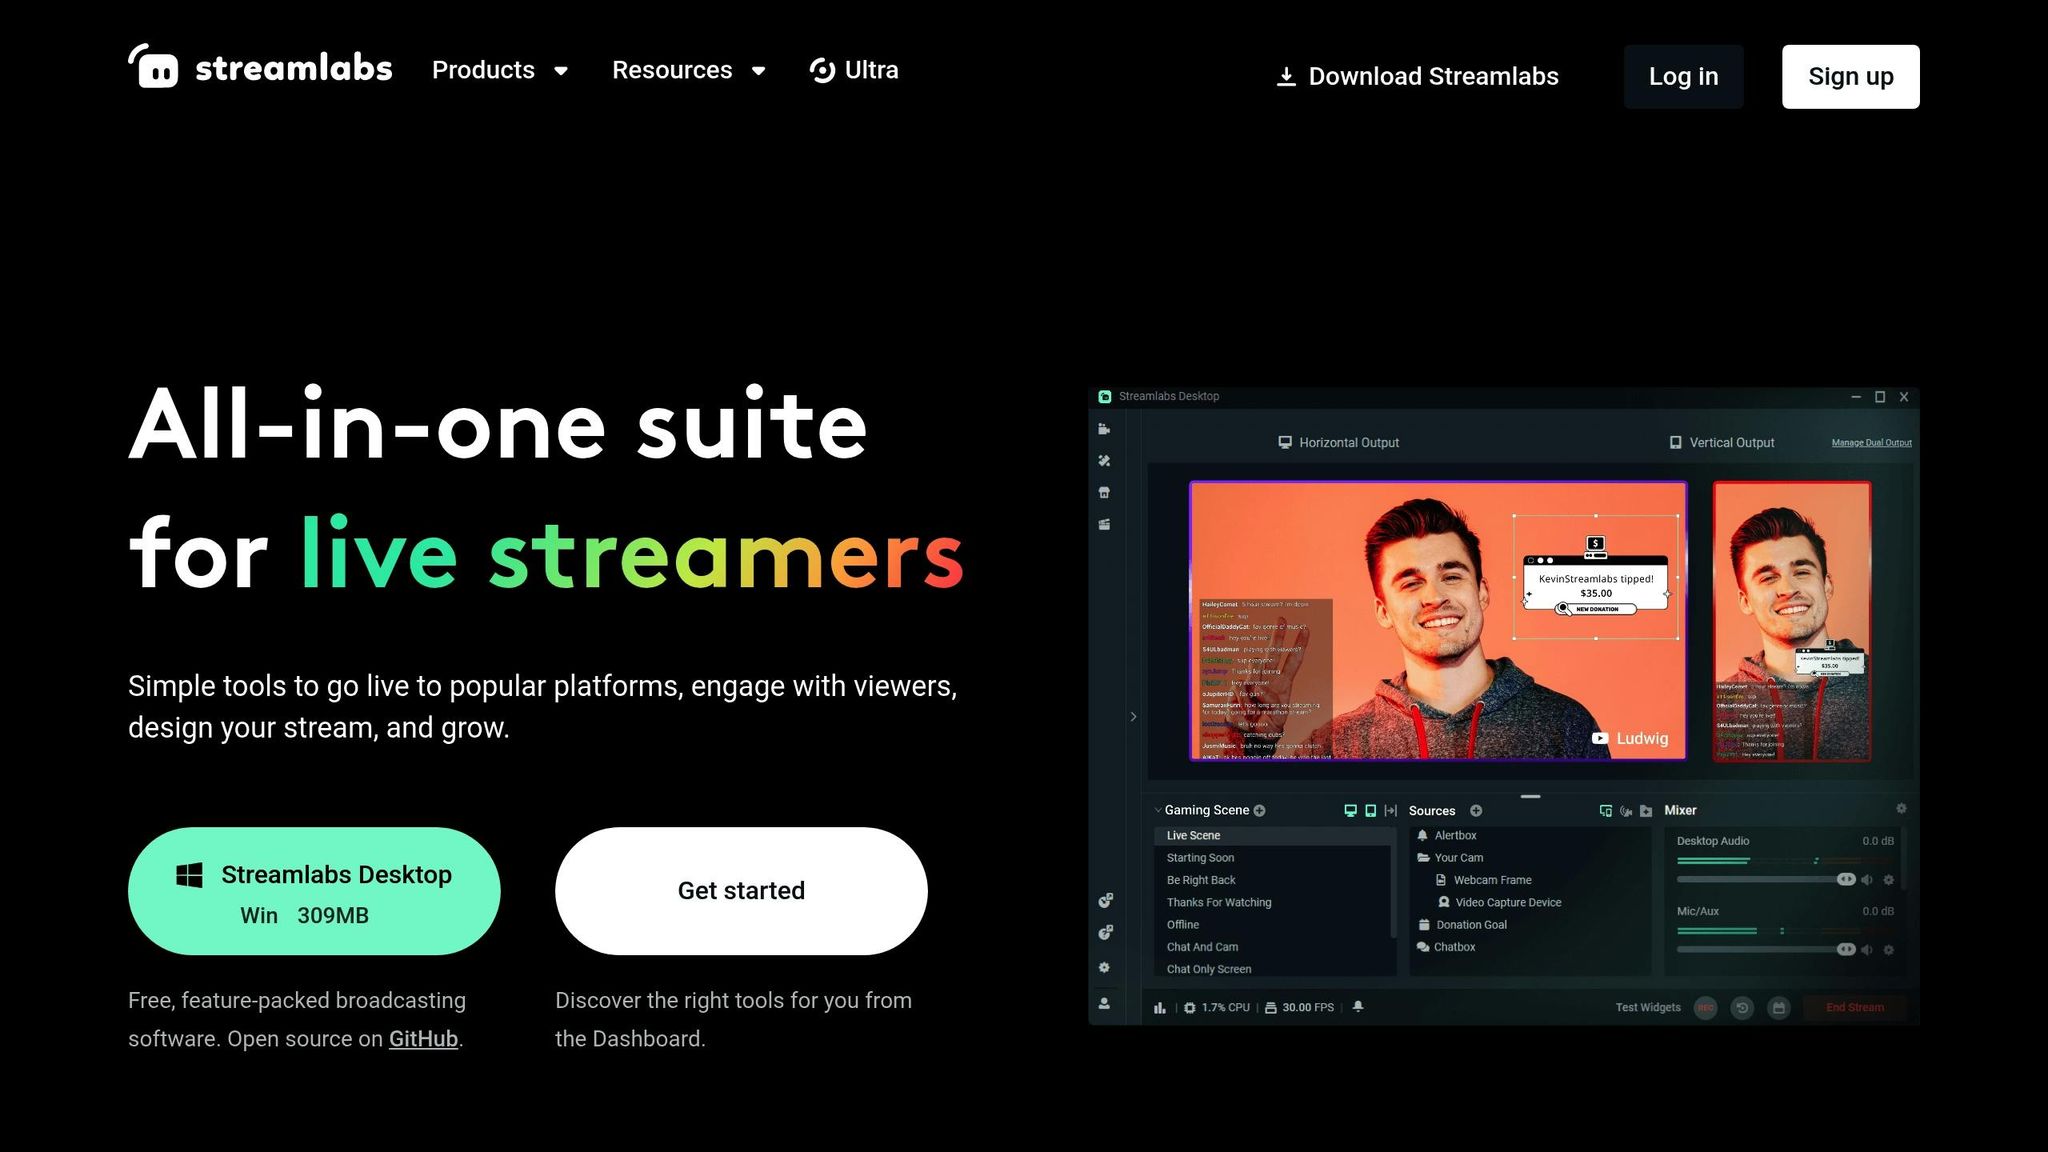Click the Get started button
The width and height of the screenshot is (2048, 1152).
tap(741, 891)
